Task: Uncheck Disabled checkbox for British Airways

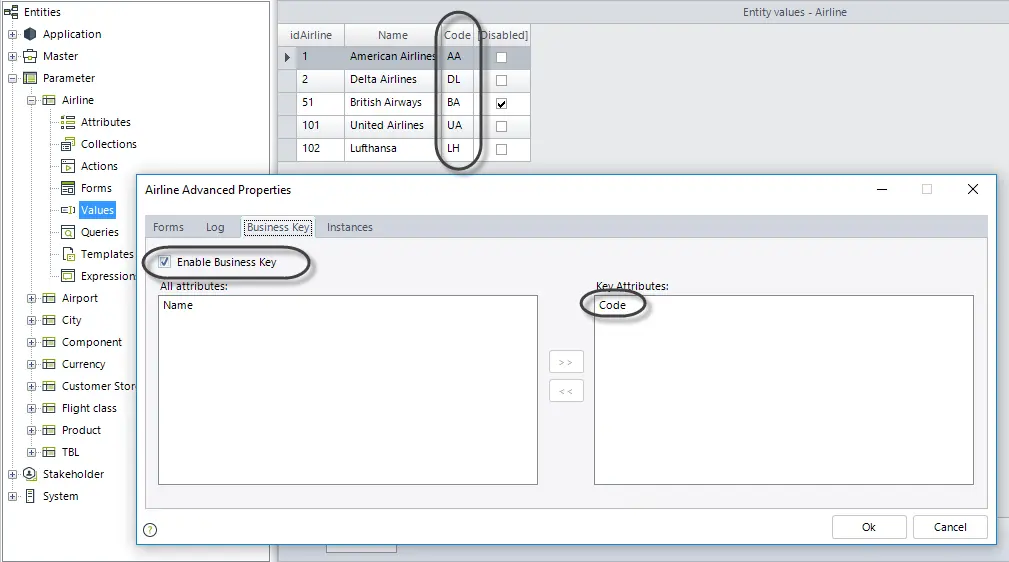Action: (x=501, y=104)
